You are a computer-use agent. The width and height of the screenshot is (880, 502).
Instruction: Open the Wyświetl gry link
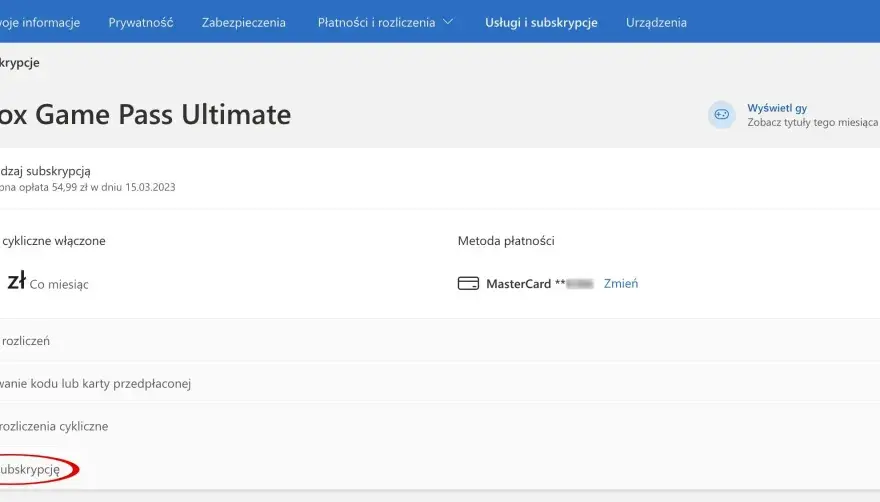(777, 108)
